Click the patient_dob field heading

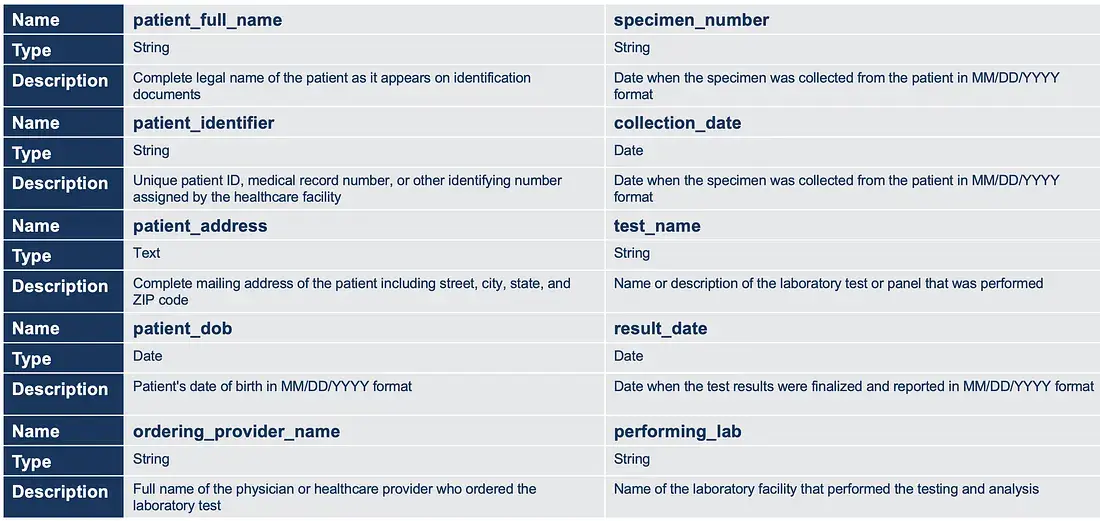tap(182, 328)
